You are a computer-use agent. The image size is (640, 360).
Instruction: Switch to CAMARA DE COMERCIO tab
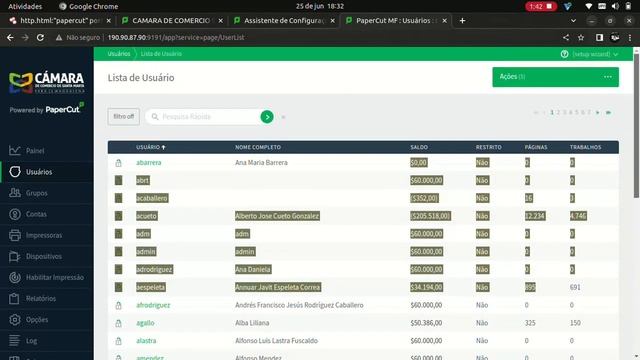[x=171, y=20]
